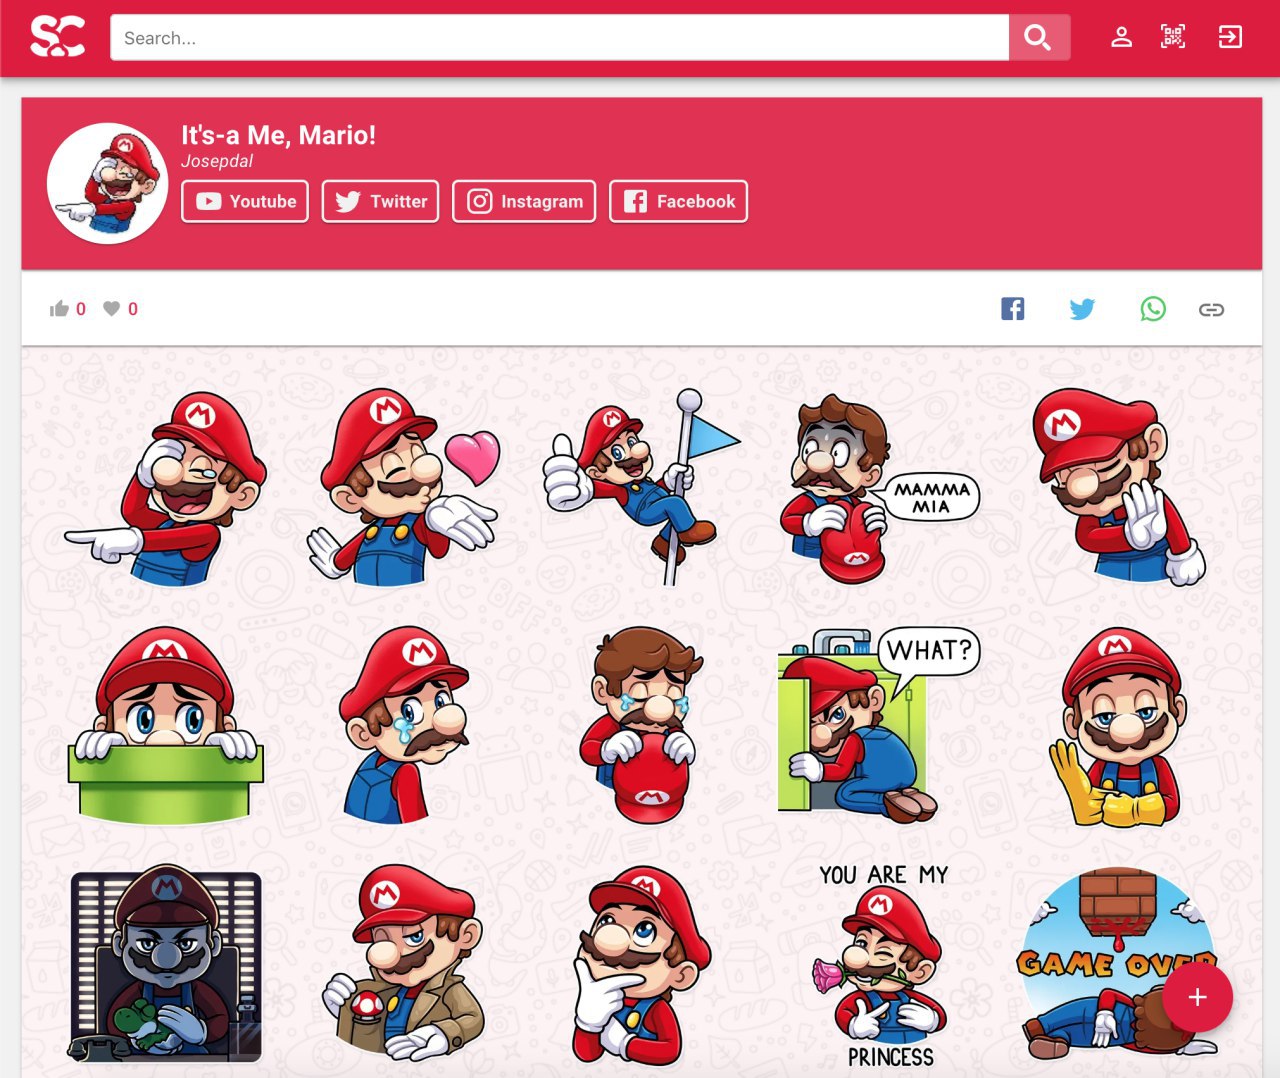Click into the Search field

pyautogui.click(x=559, y=38)
